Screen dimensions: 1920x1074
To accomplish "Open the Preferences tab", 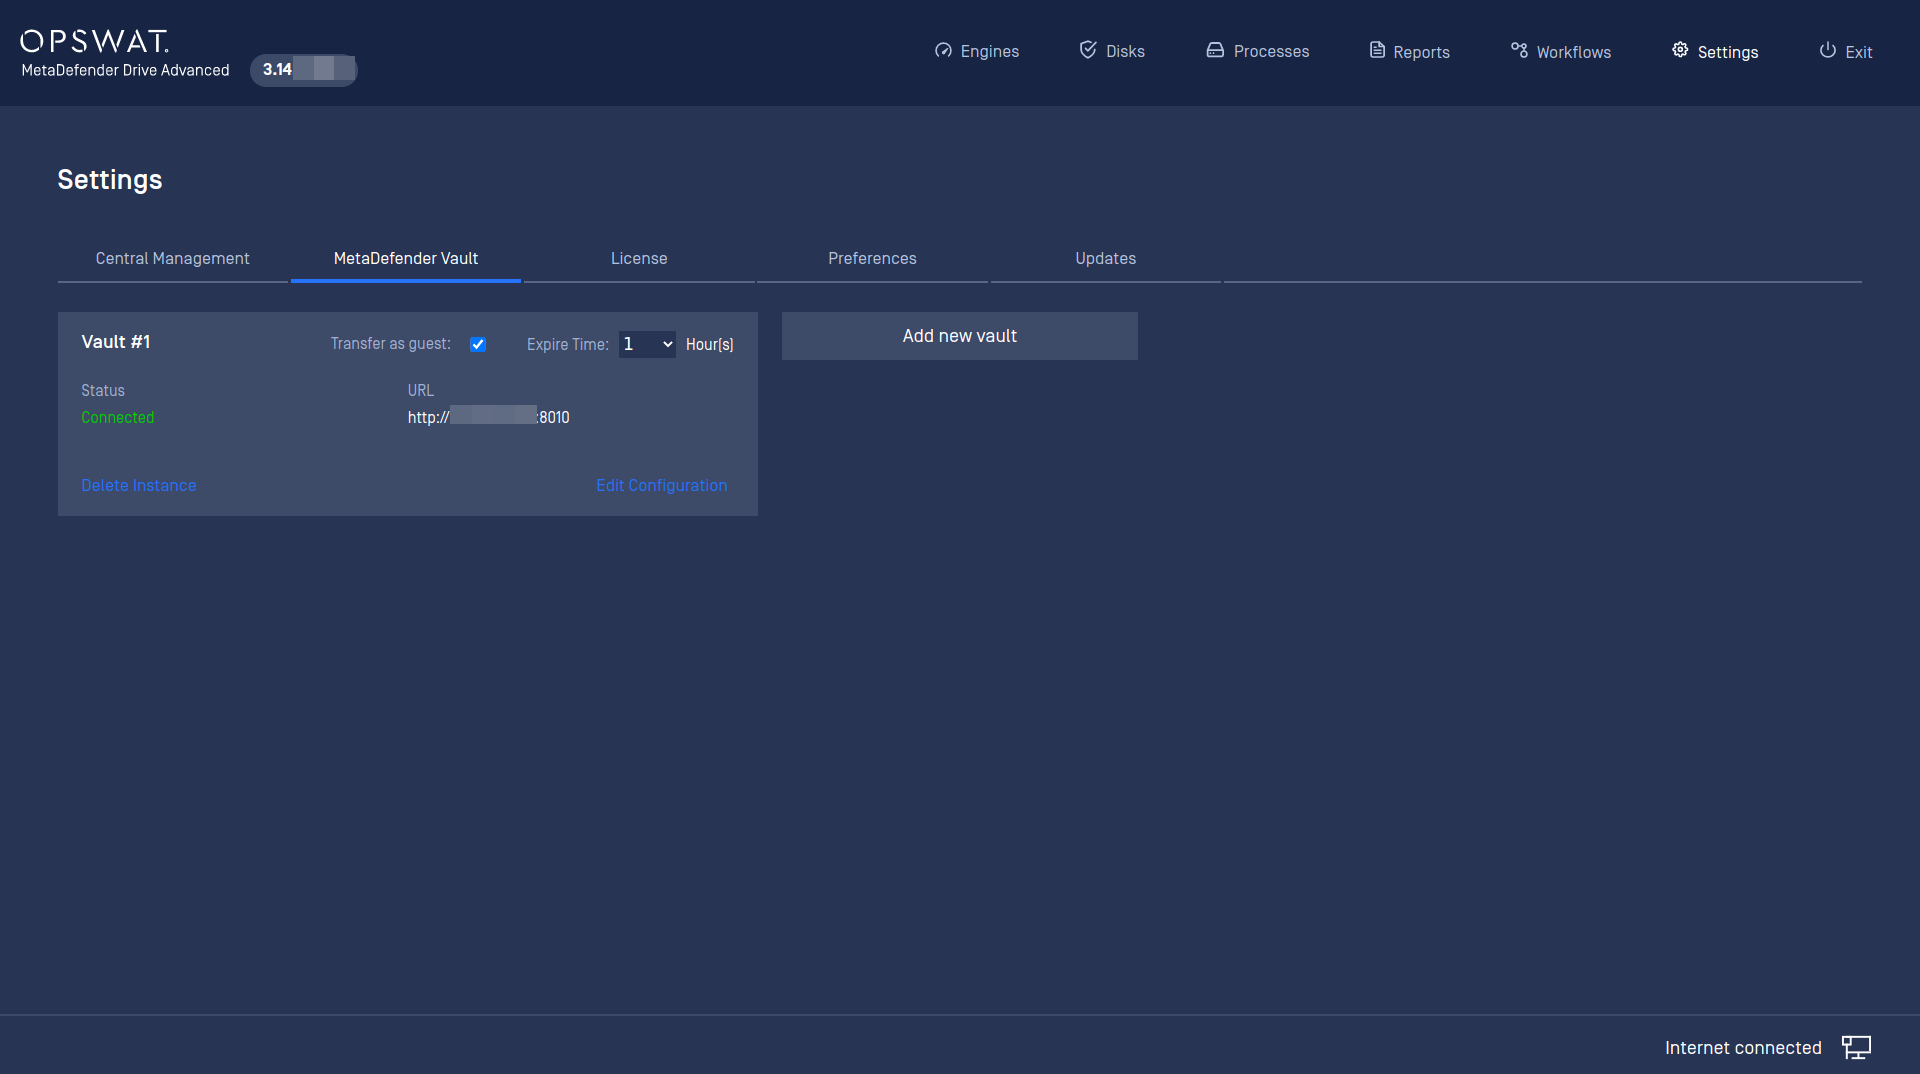I will click(872, 259).
